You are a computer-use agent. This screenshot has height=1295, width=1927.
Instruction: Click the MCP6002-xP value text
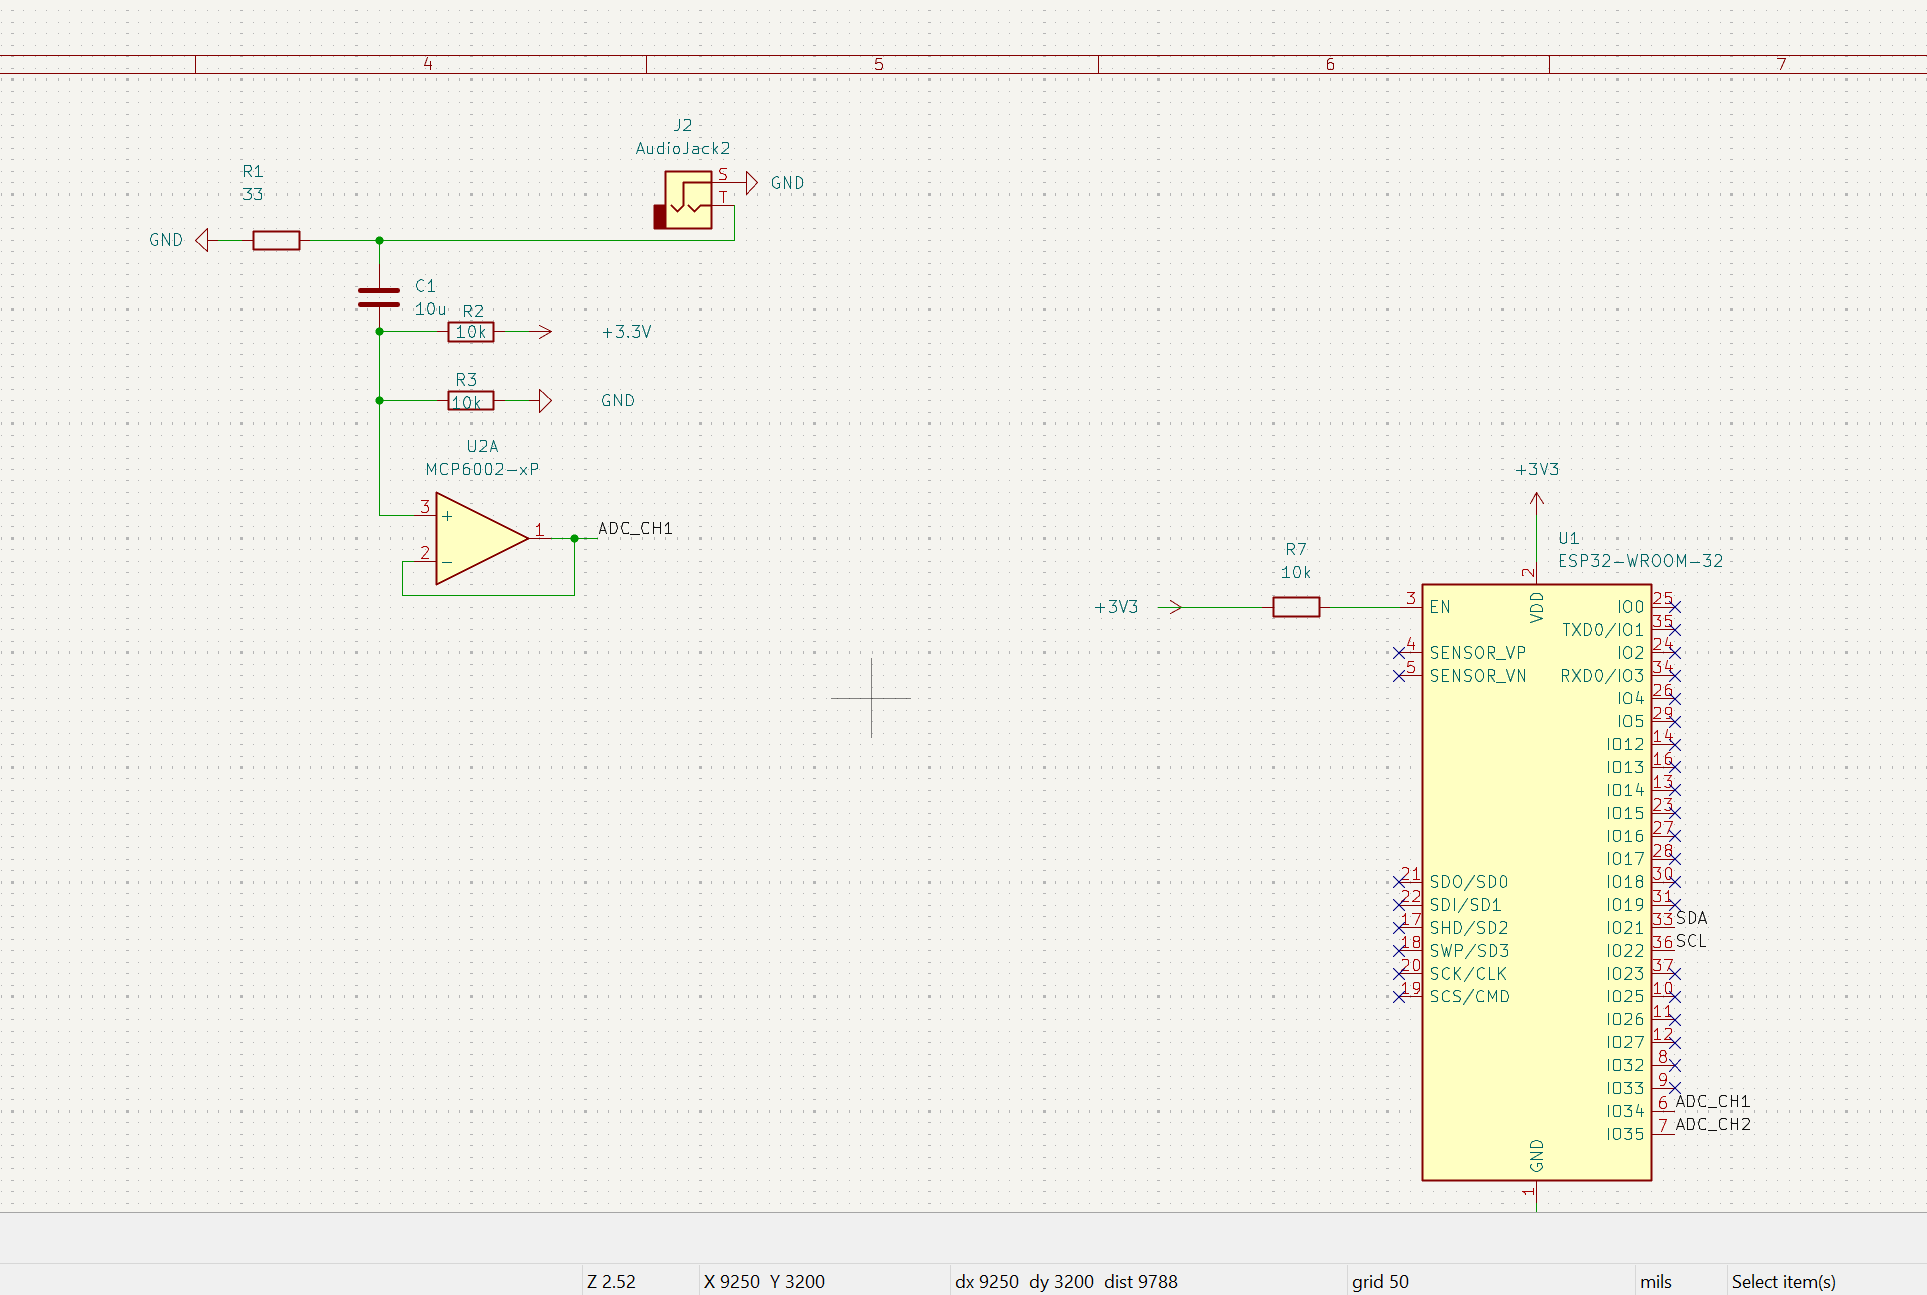482,469
